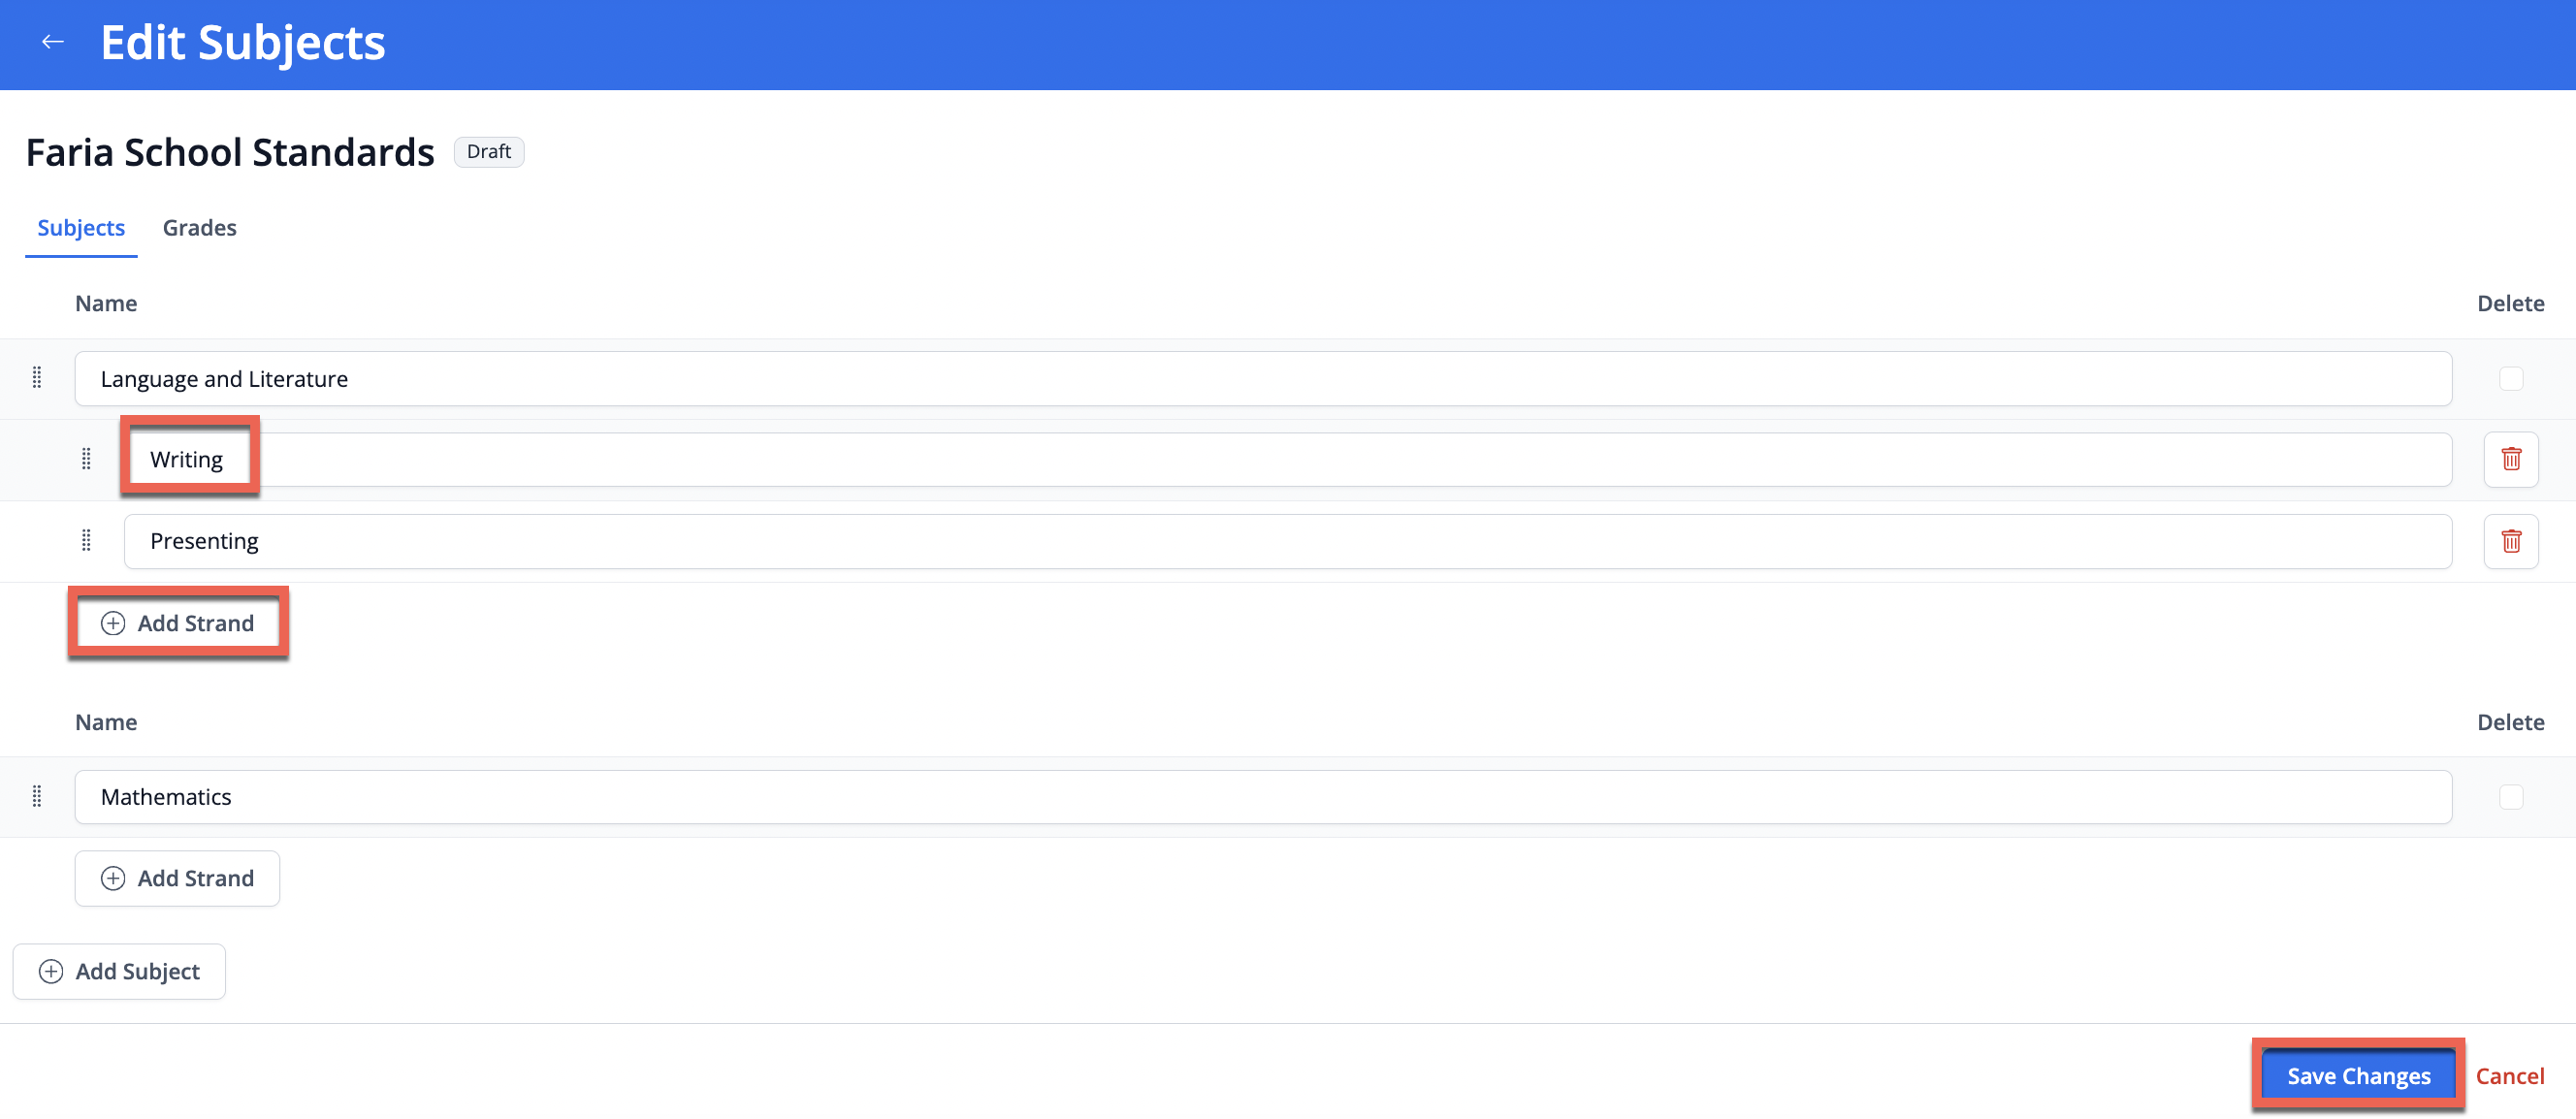Click plus icon on Add Subject button
The image size is (2576, 1119).
[51, 971]
